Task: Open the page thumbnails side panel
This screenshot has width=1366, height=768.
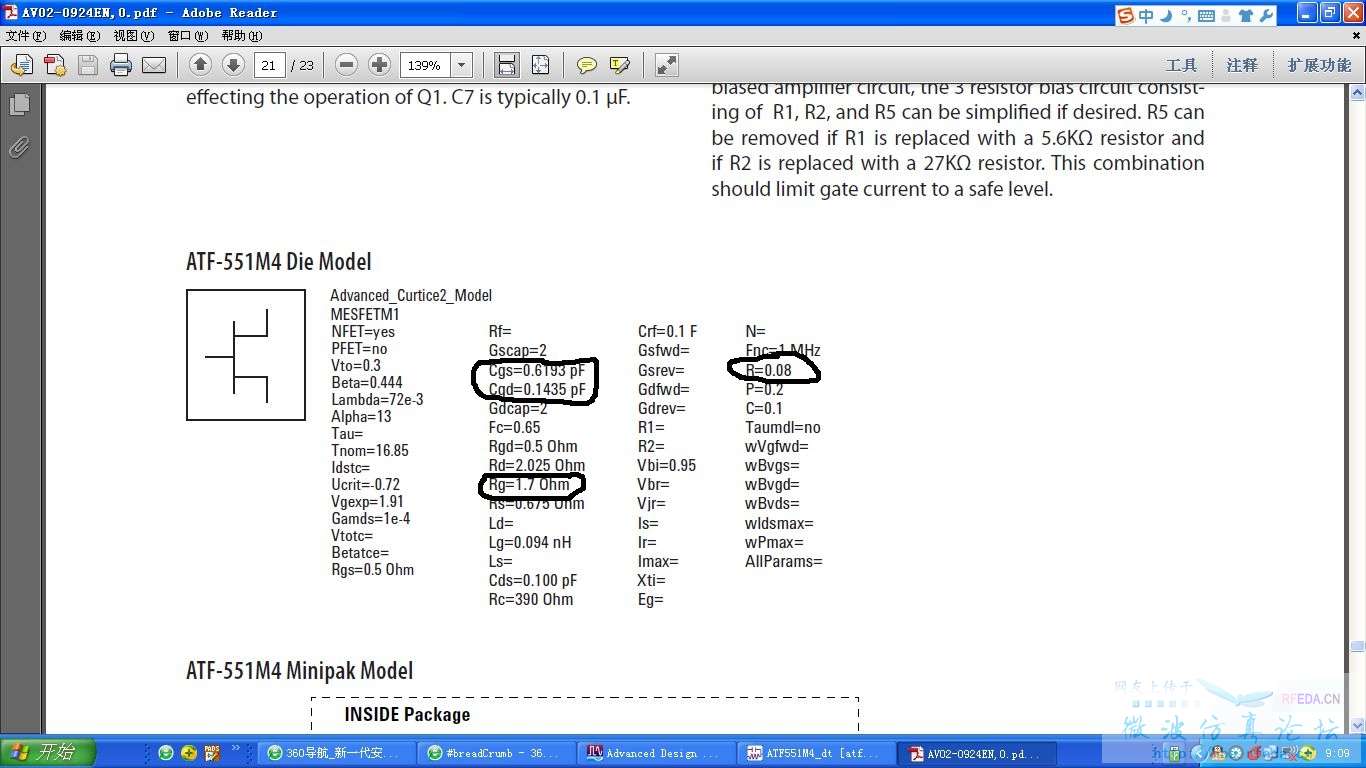Action: [18, 104]
